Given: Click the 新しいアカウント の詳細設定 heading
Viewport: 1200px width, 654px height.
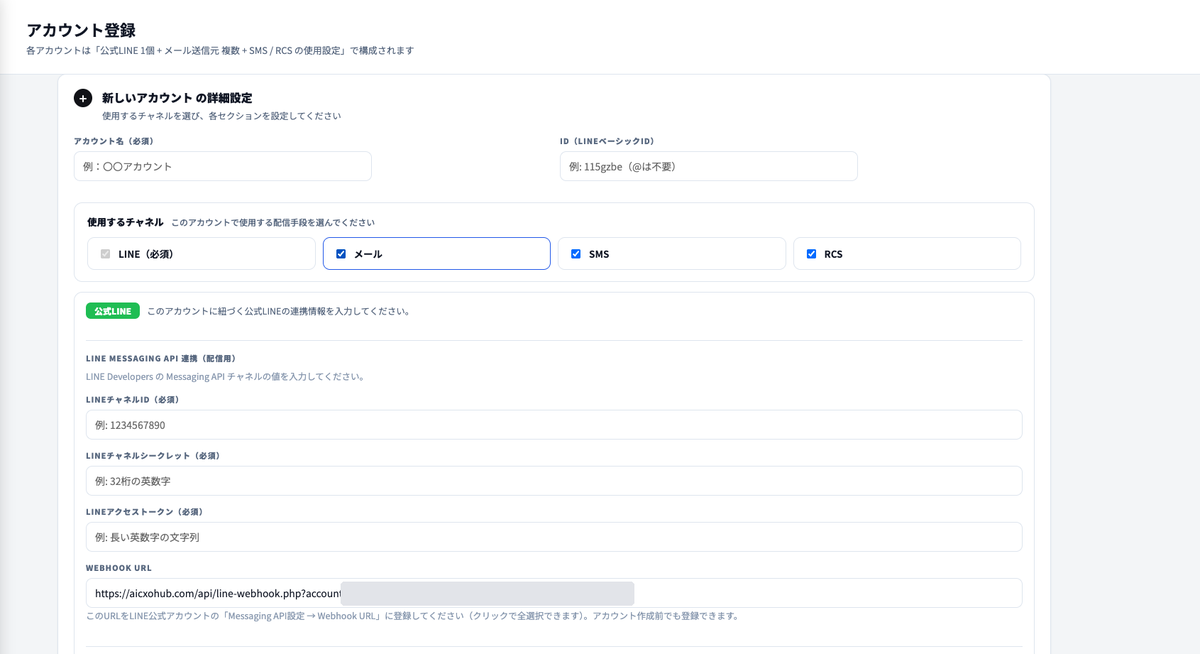Looking at the screenshot, I should click(177, 98).
